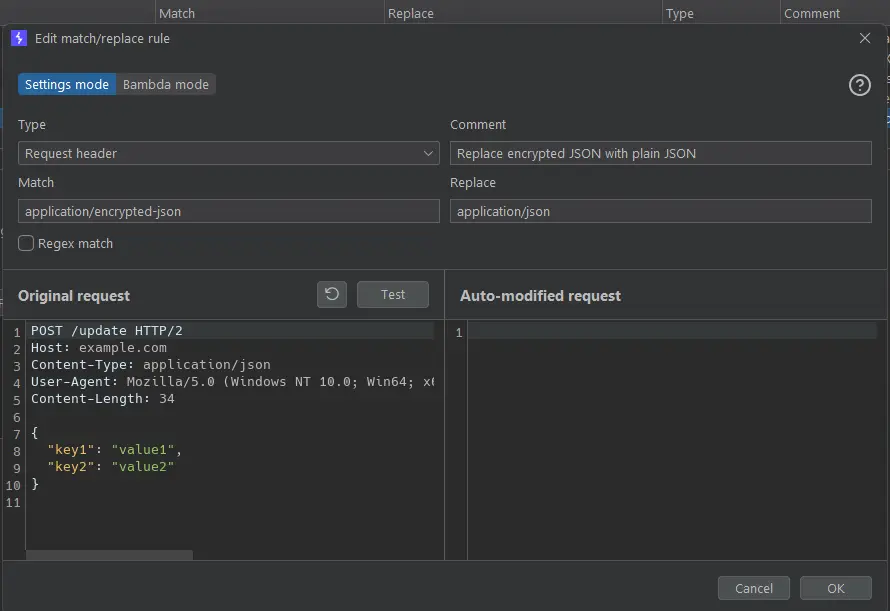Click the Cancel button
This screenshot has width=890, height=611.
754,588
